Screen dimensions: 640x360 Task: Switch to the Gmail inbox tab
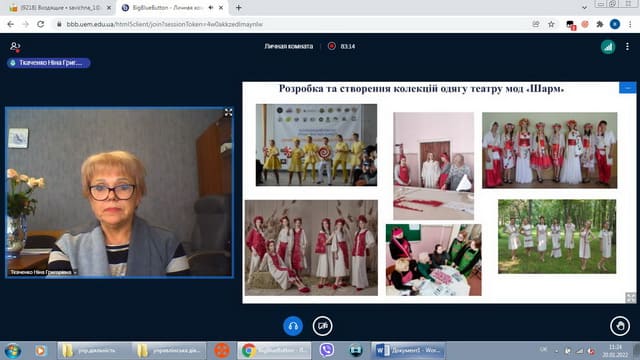point(60,8)
